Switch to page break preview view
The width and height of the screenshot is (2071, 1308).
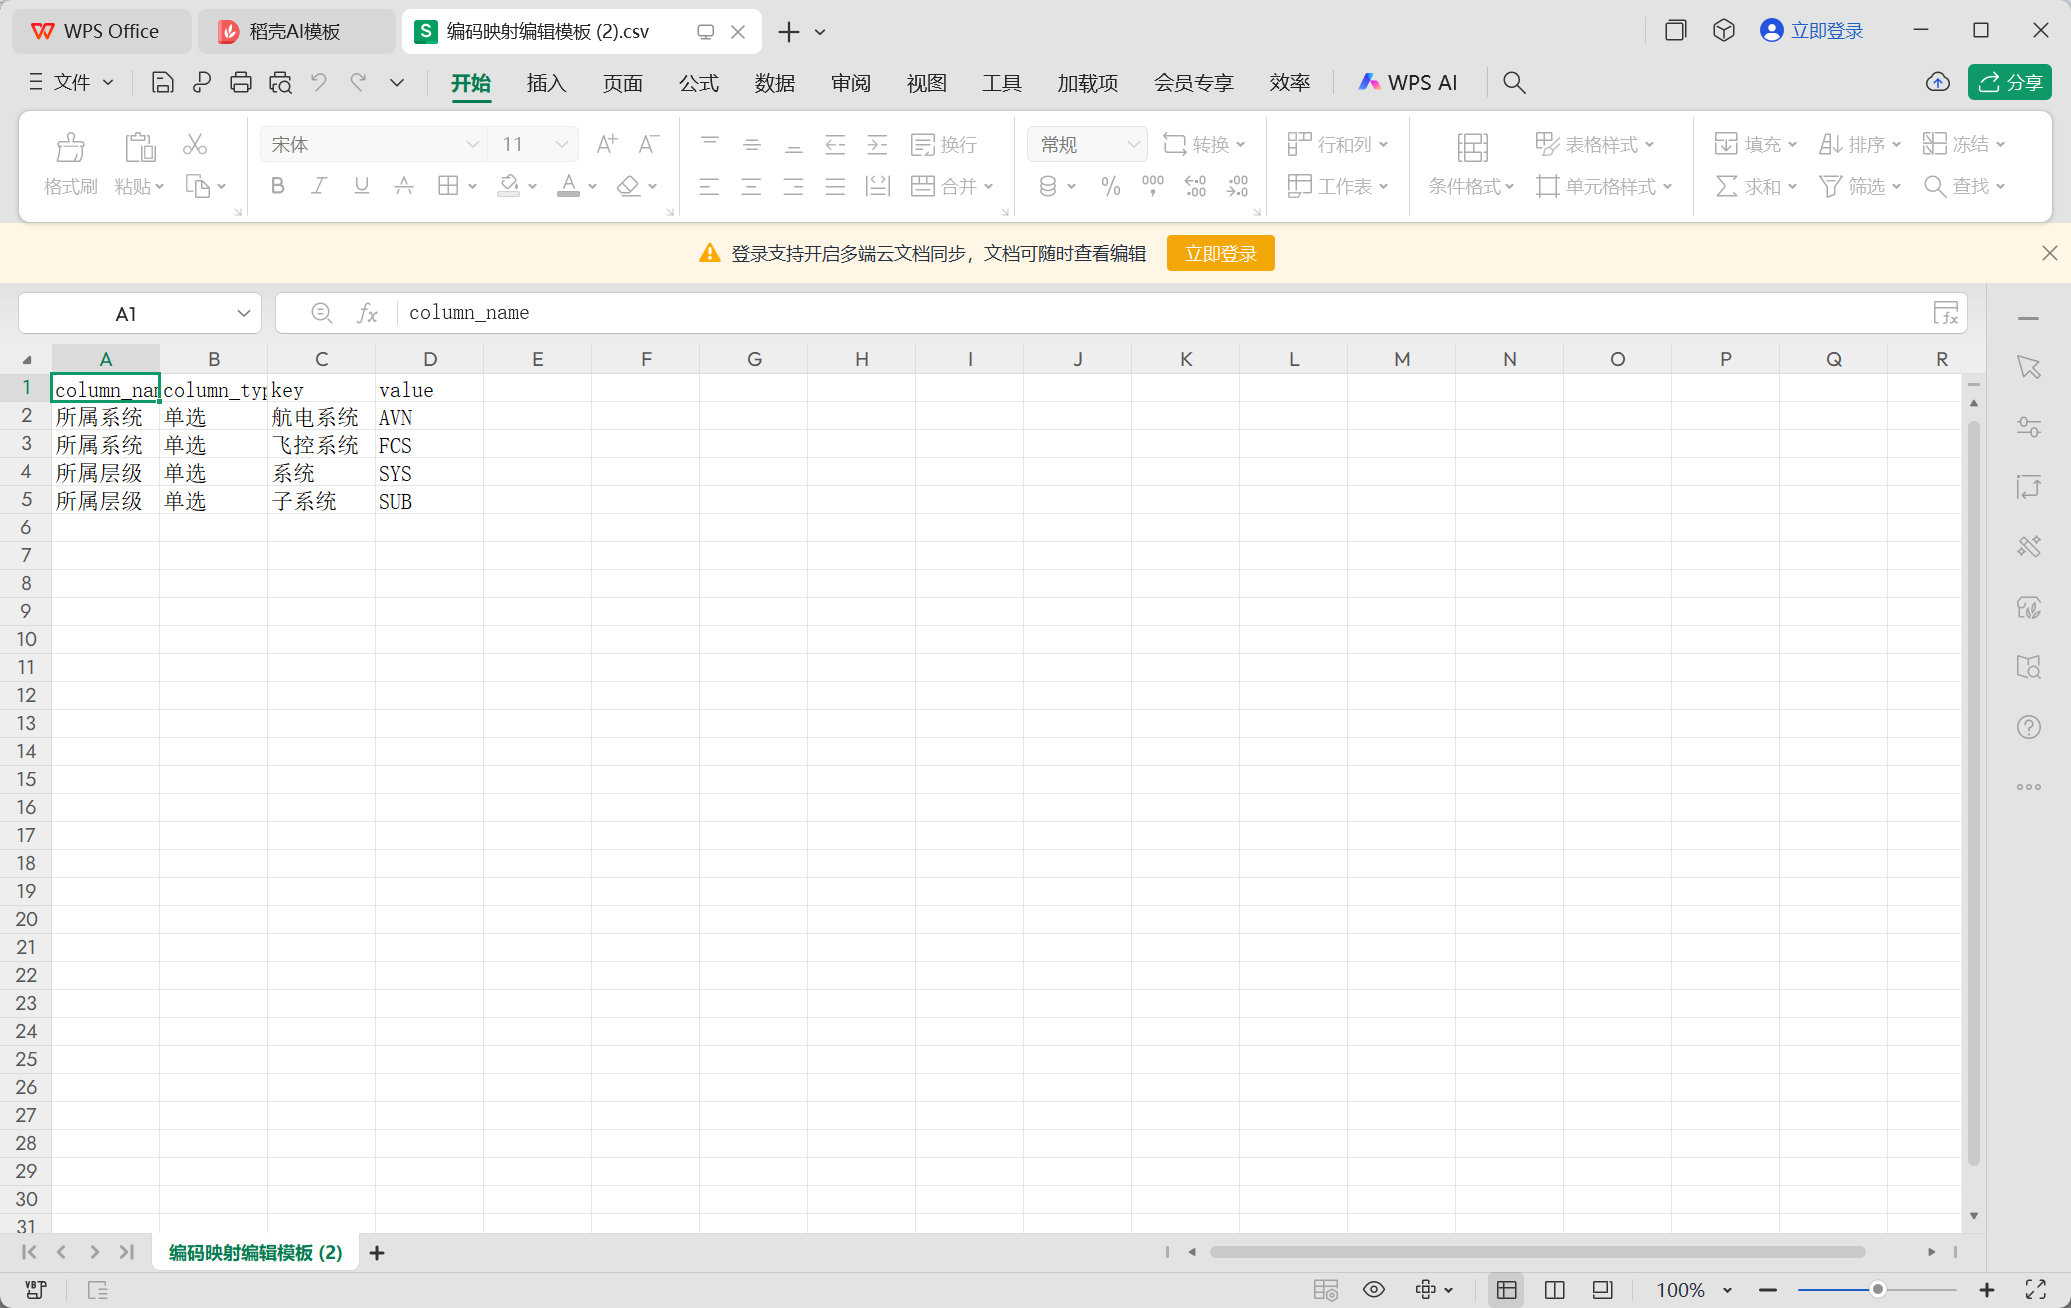(1554, 1290)
